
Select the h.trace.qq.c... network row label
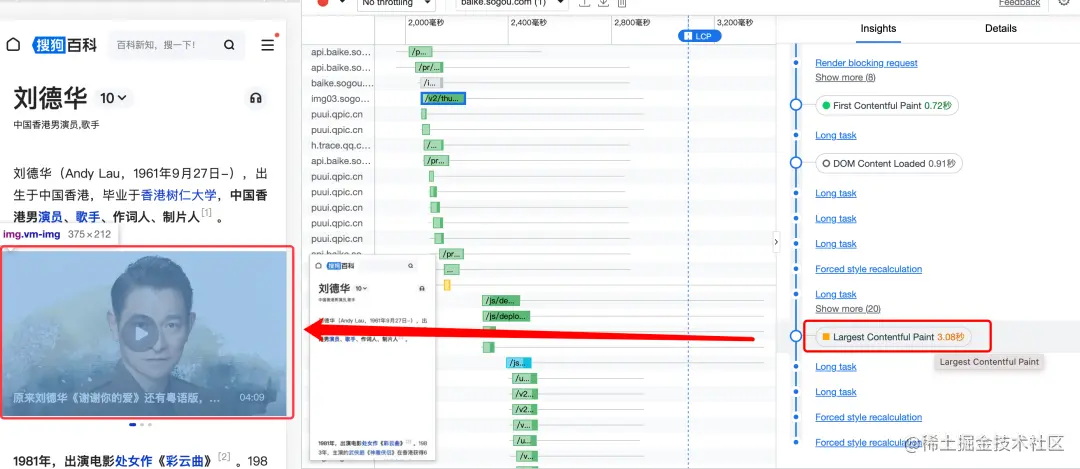(341, 145)
